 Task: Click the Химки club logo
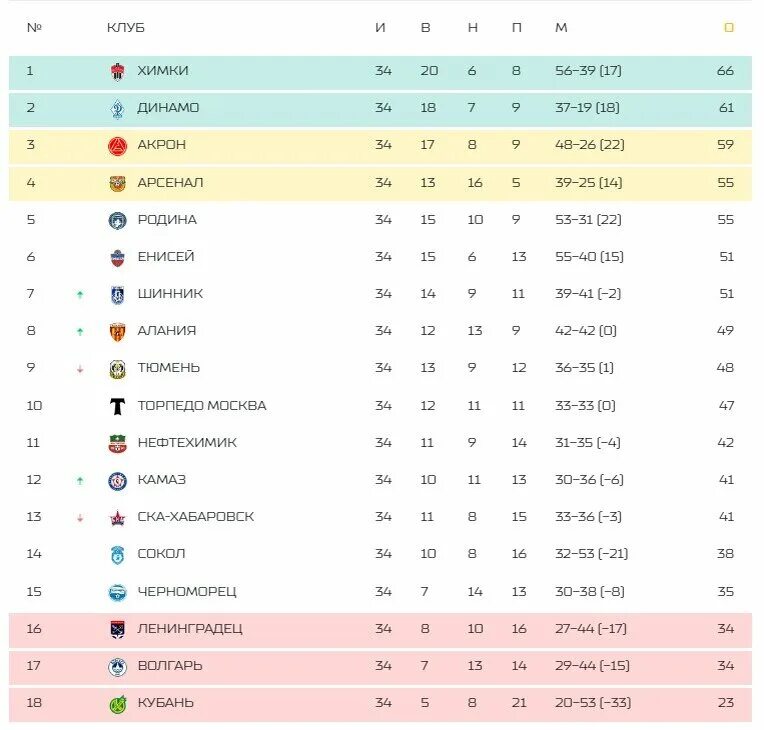(x=117, y=71)
